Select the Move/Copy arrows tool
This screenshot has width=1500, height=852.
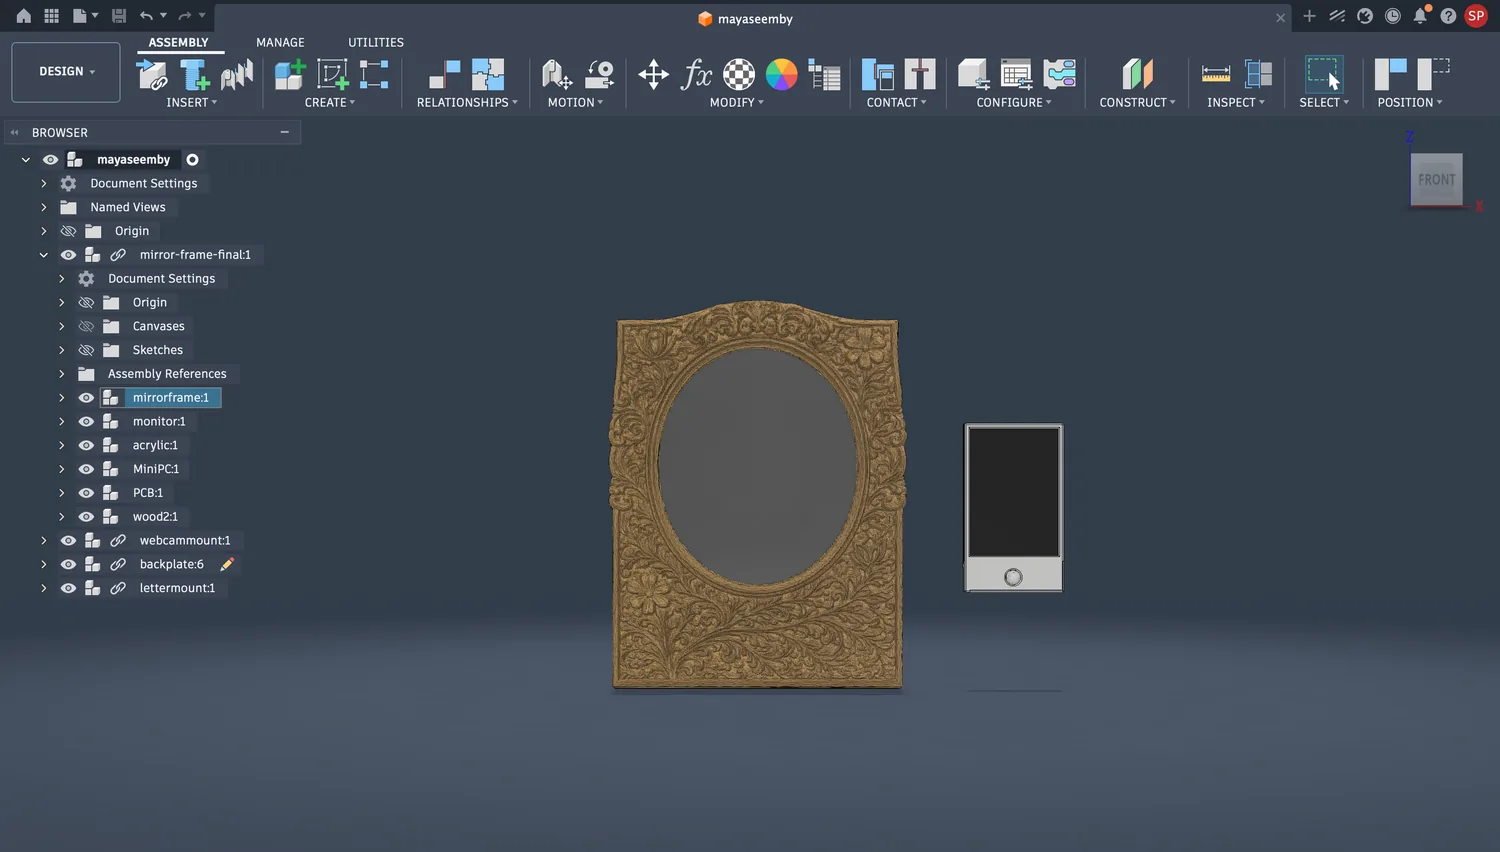[x=654, y=75]
